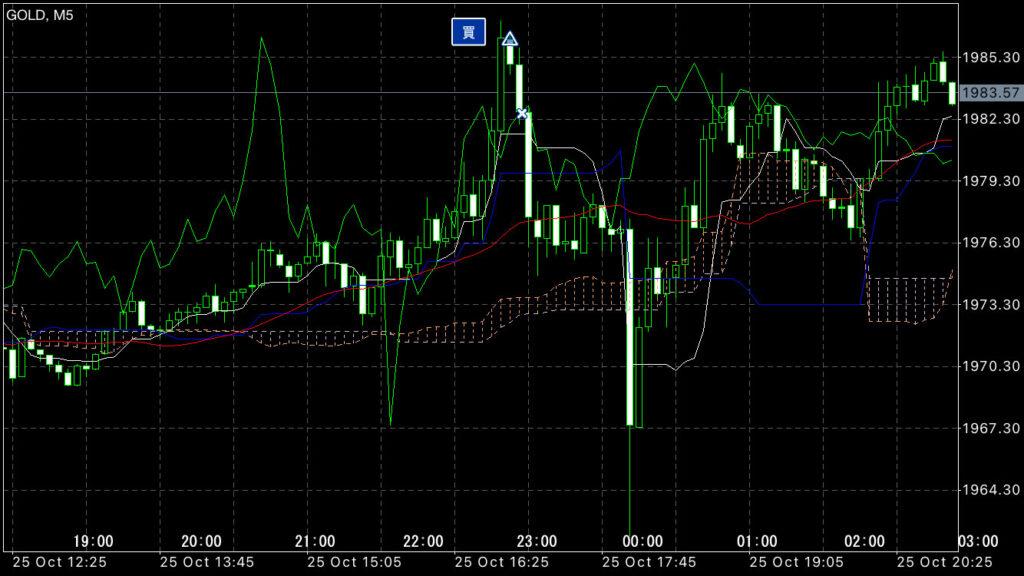
Task: Click the GOLD, M5 chart title
Action: (x=40, y=15)
